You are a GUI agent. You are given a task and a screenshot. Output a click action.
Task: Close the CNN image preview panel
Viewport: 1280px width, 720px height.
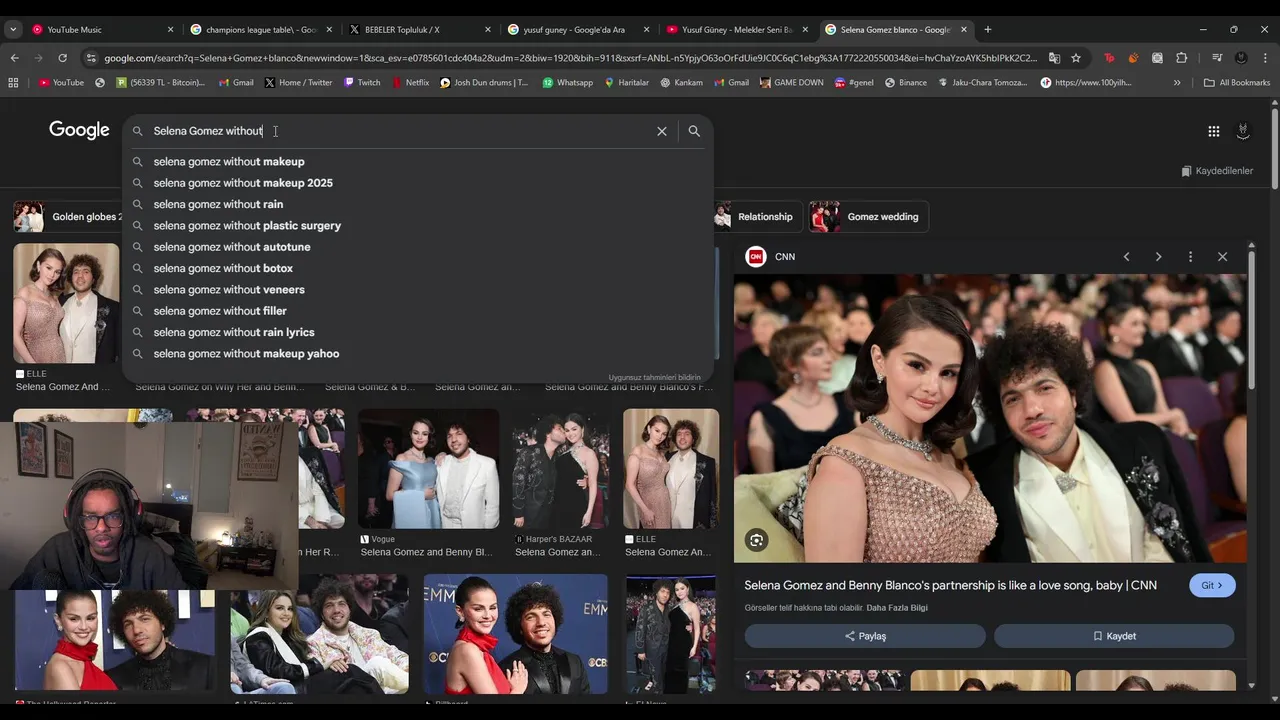(x=1222, y=257)
